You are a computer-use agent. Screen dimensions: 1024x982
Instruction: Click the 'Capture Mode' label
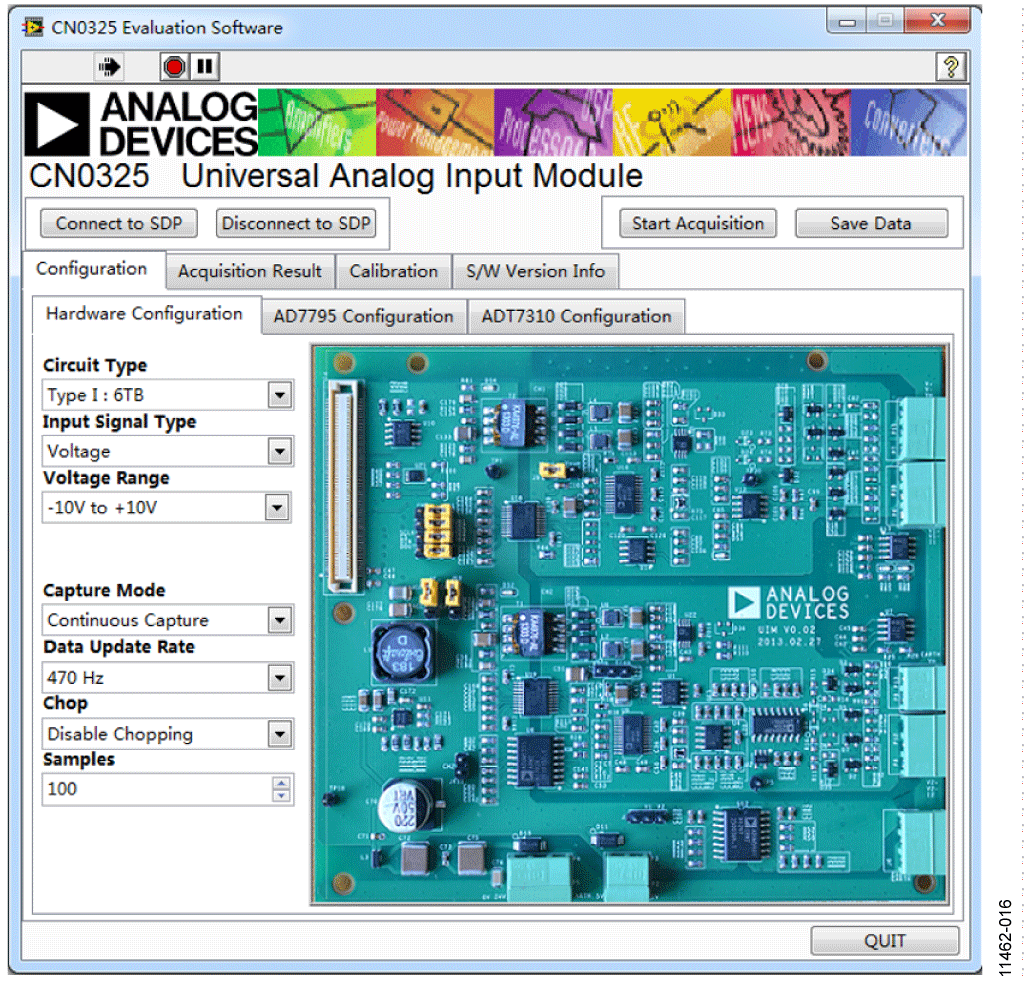pyautogui.click(x=104, y=590)
